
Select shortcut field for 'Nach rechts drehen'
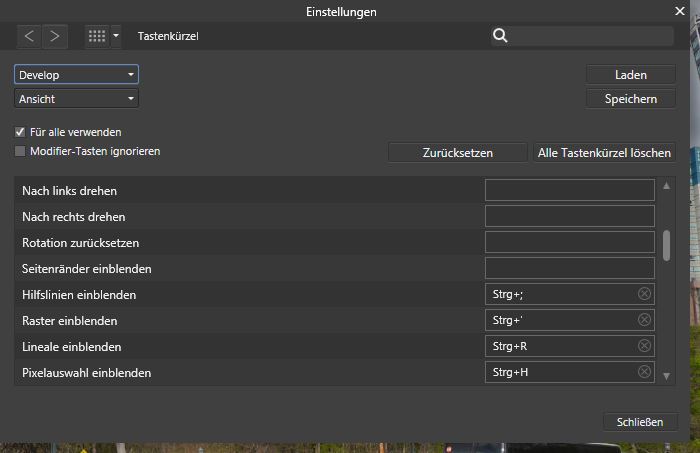coord(570,216)
